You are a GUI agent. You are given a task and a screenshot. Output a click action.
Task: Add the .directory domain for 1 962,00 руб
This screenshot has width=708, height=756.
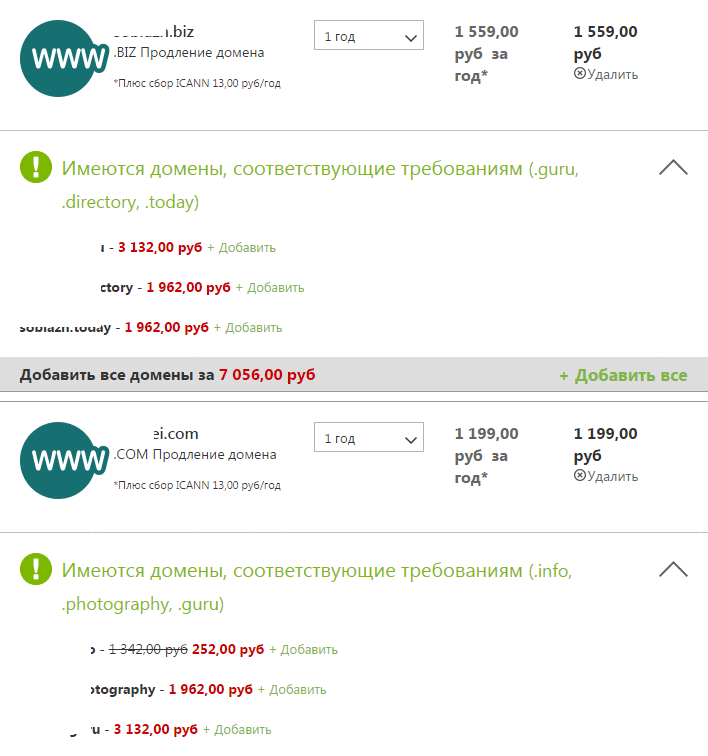[269, 288]
